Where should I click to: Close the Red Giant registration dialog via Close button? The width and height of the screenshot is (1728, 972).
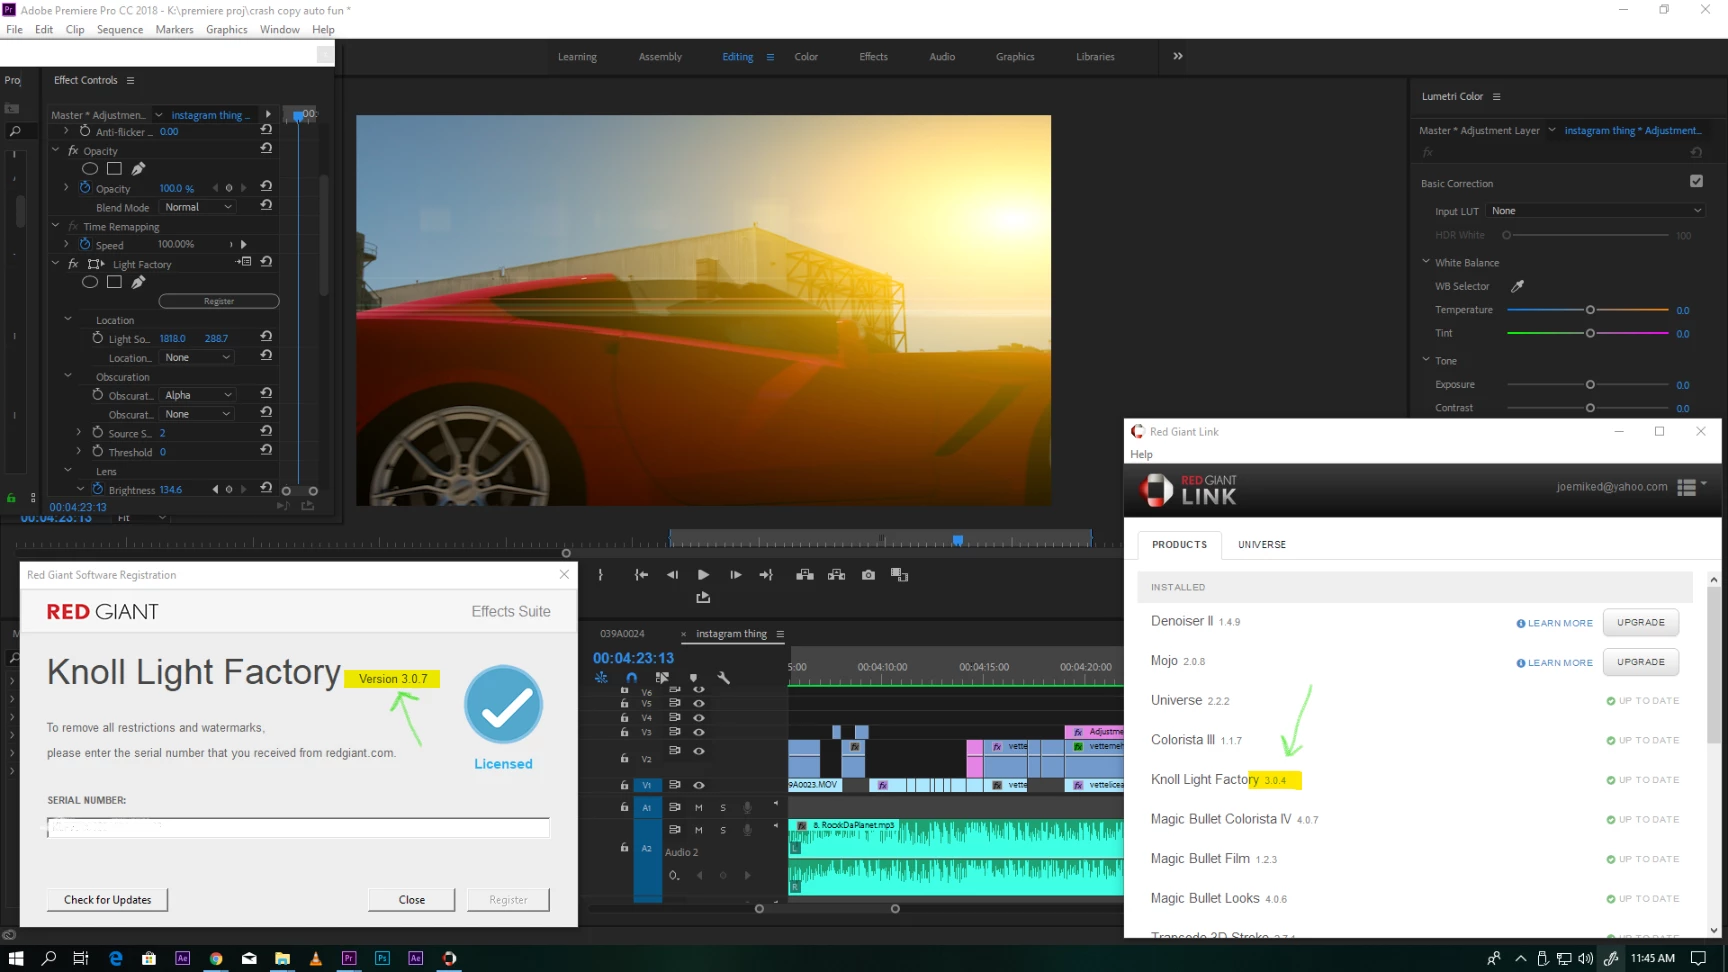(x=412, y=900)
